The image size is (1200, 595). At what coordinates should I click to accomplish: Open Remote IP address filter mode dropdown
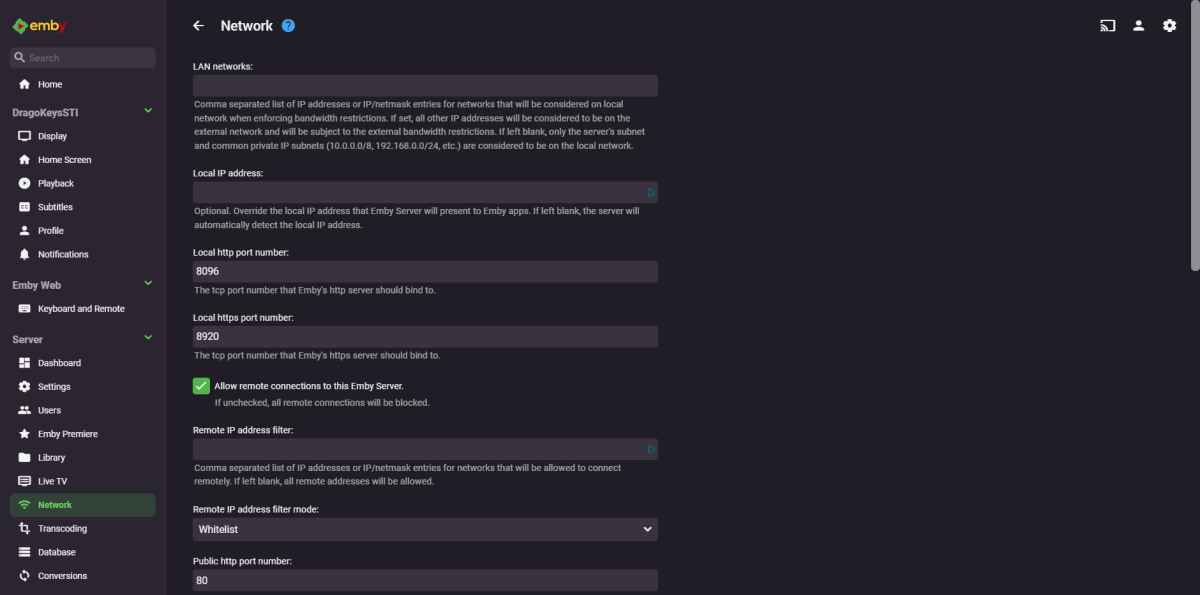425,529
